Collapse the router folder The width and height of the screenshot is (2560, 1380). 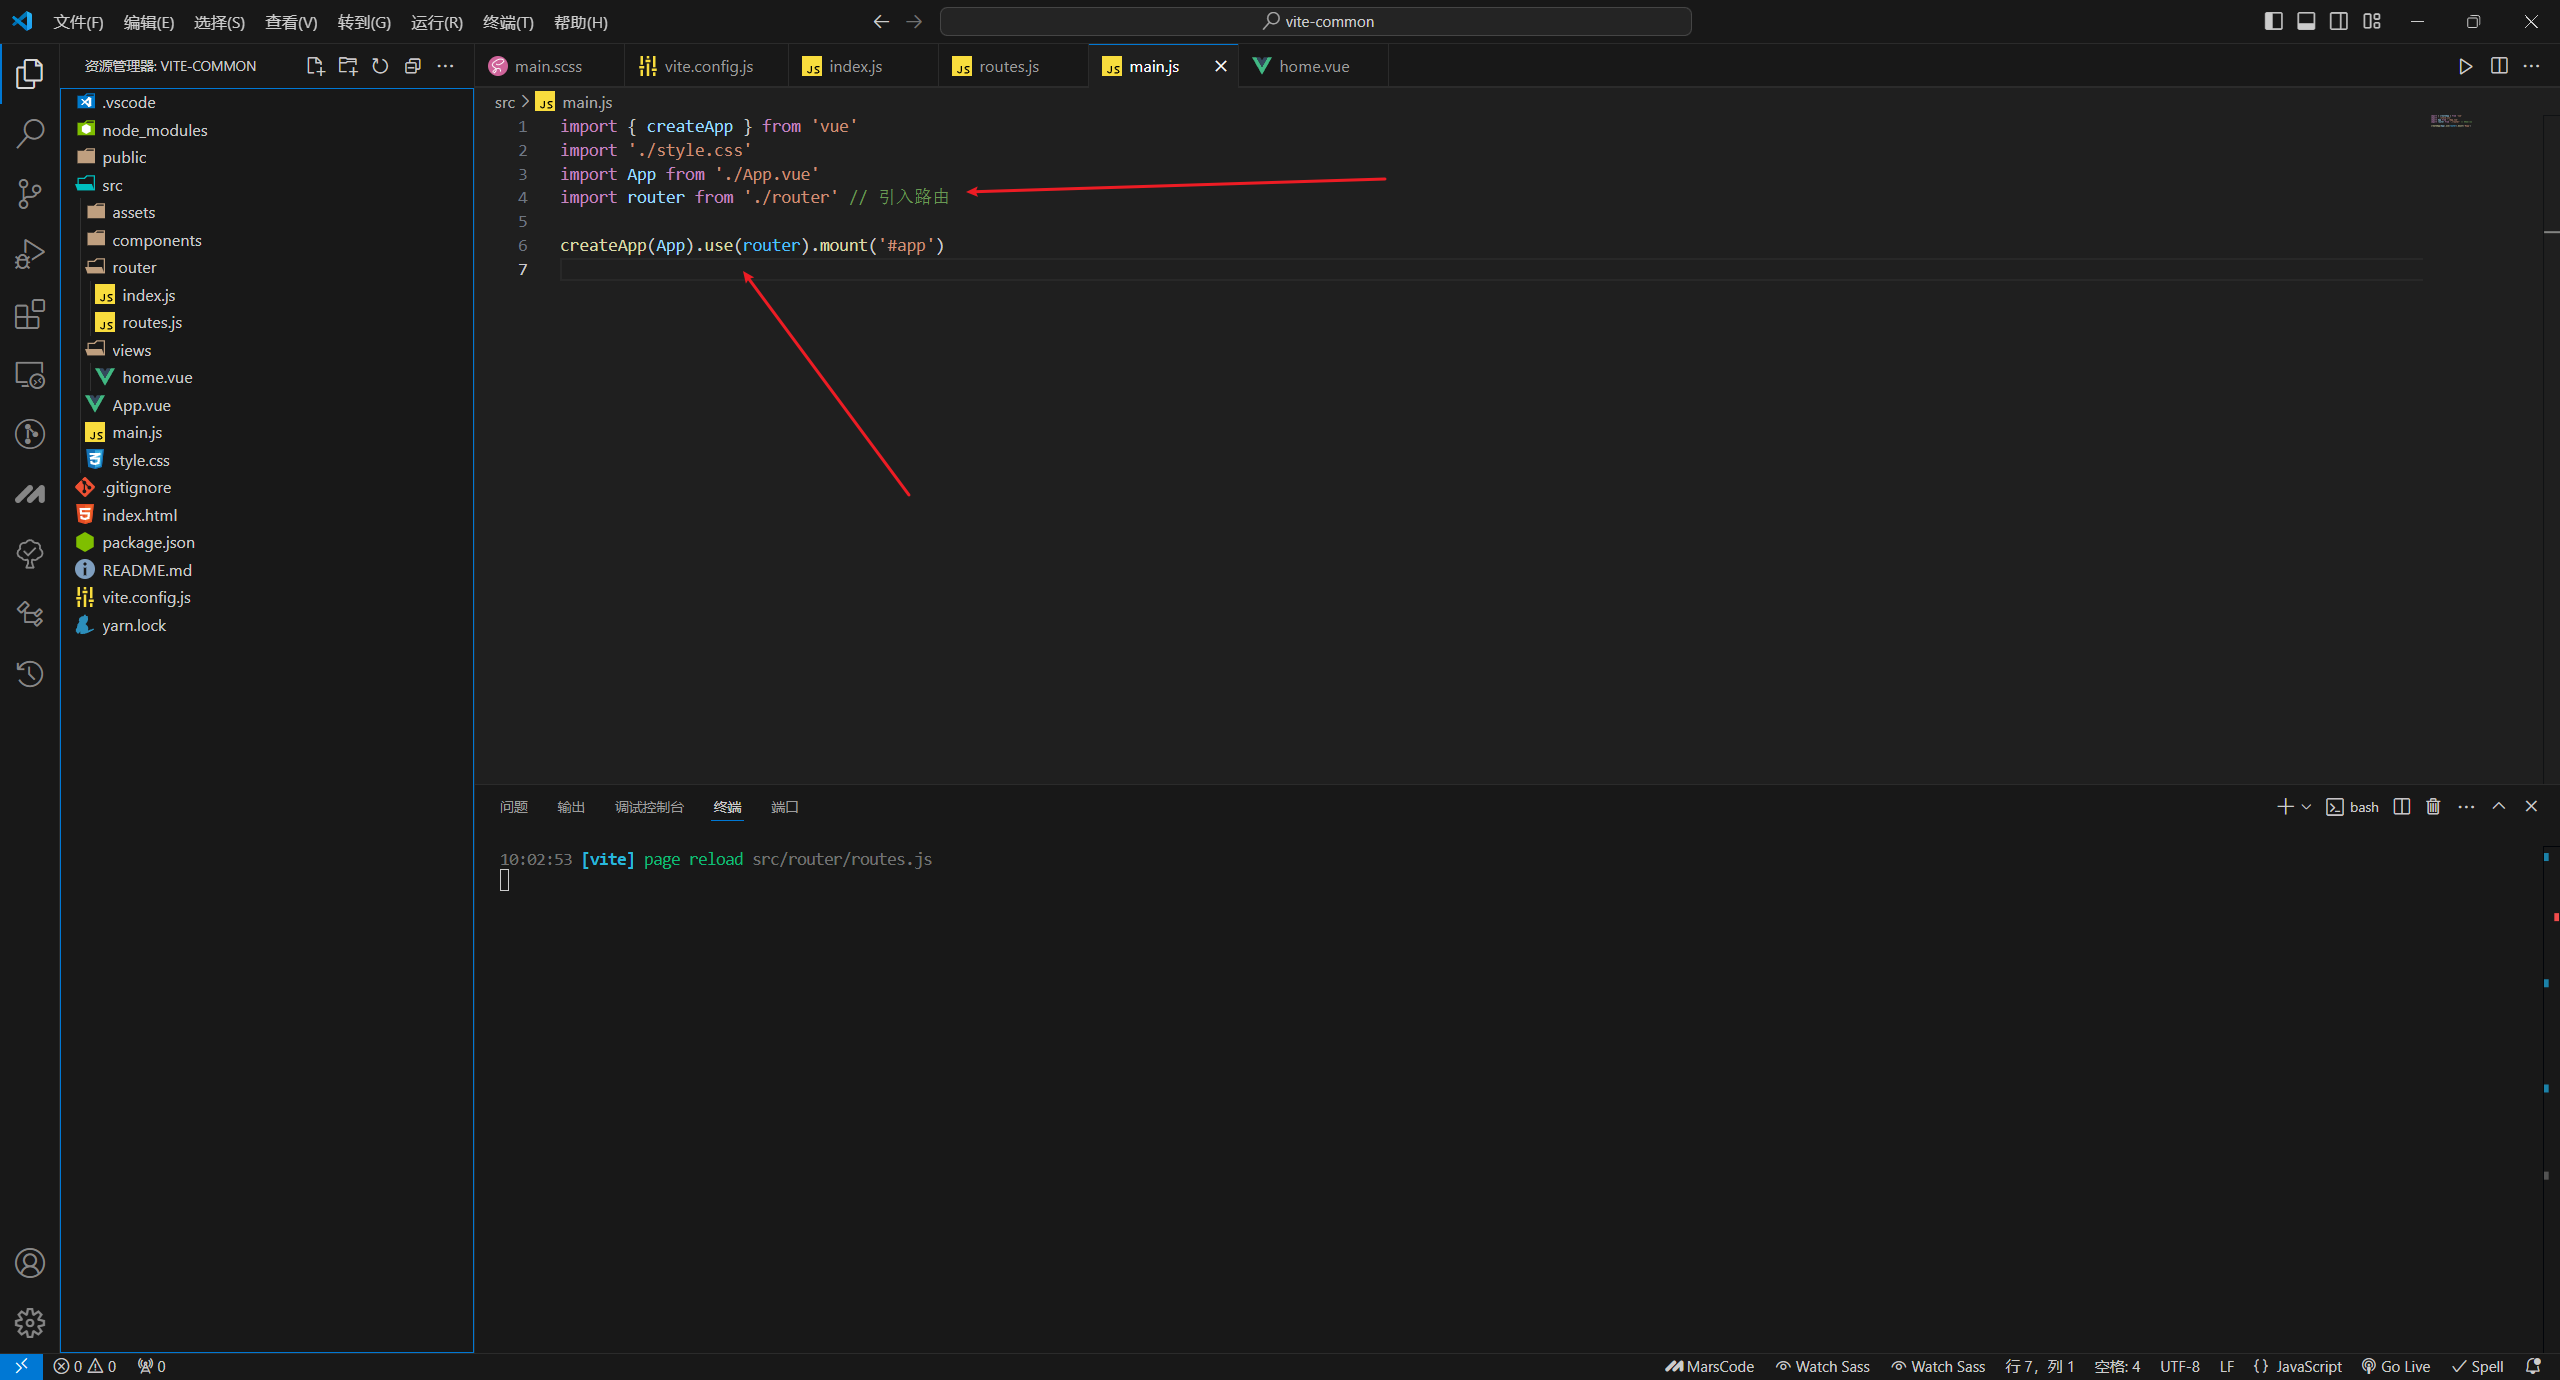134,267
